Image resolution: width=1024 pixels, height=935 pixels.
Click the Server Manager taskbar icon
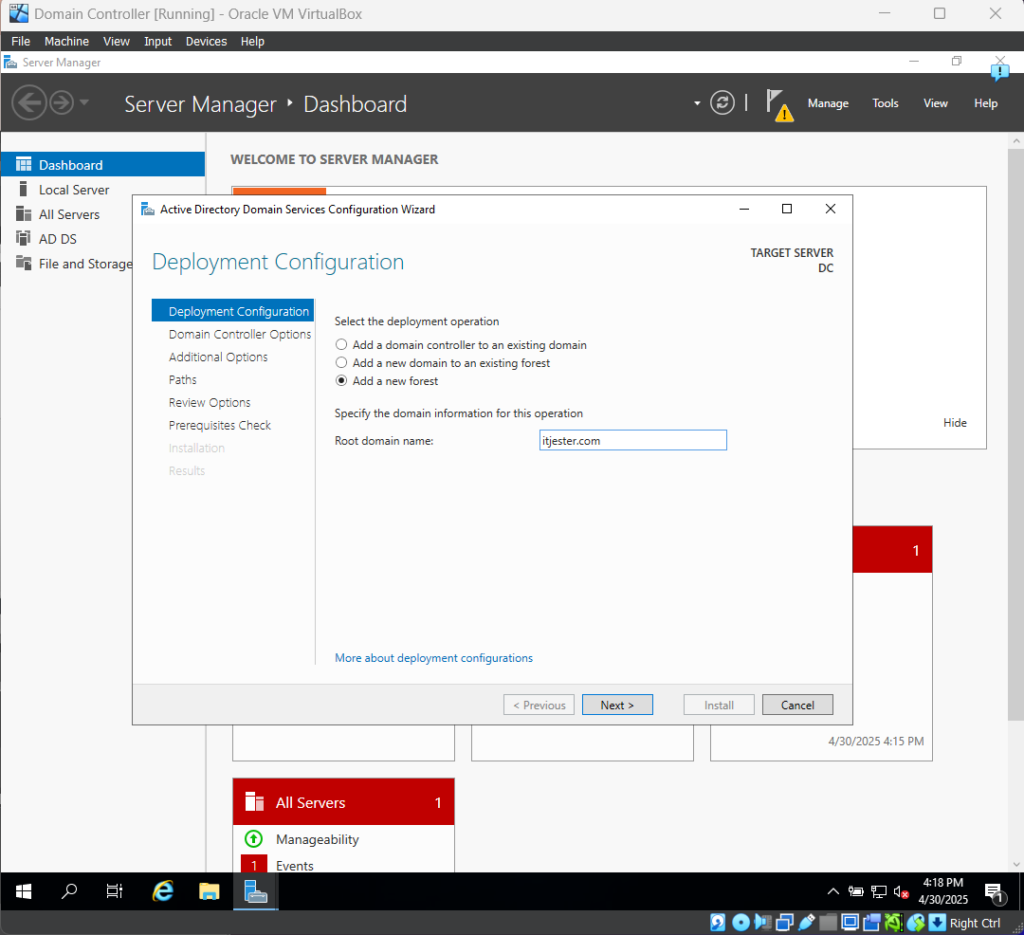pos(255,891)
